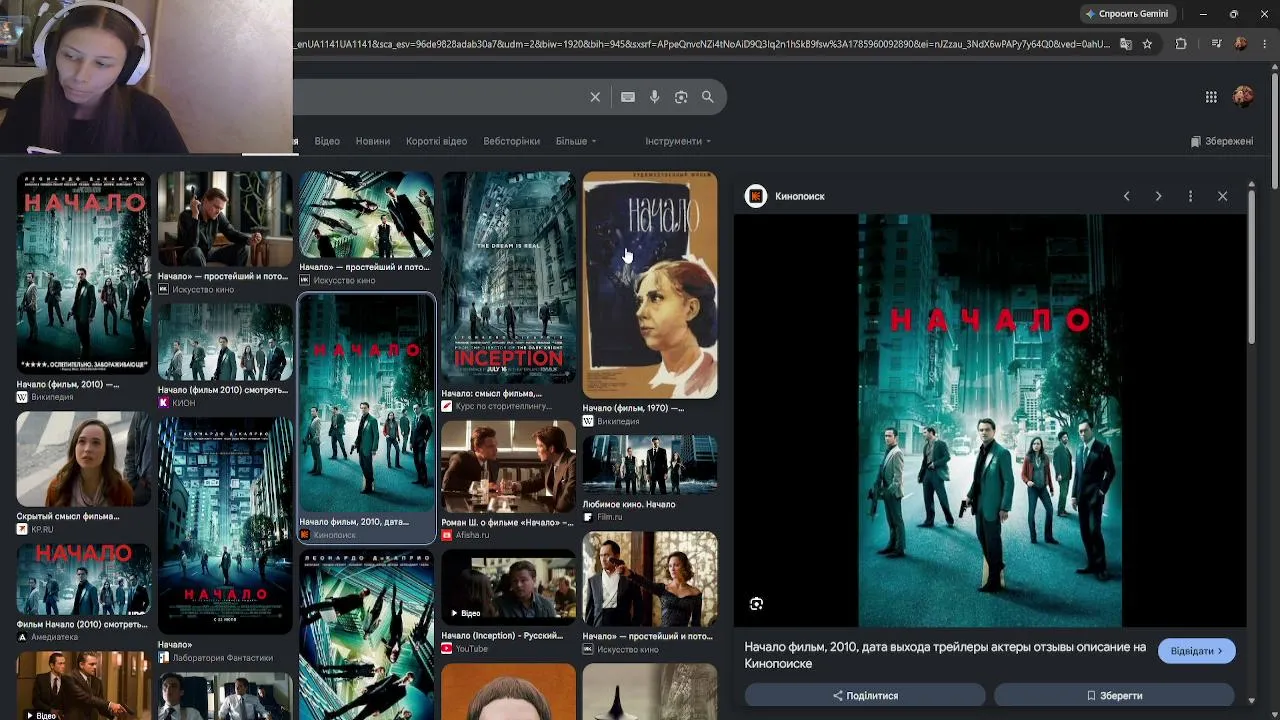Click the Lens icon on the preview image

[757, 604]
